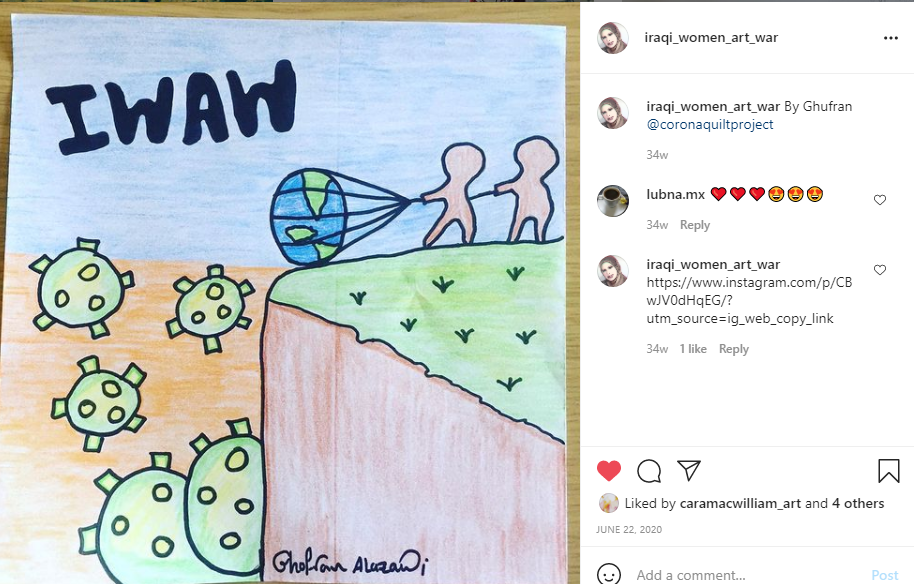Open the three-dot more options menu
This screenshot has height=584, width=914.
pyautogui.click(x=890, y=38)
